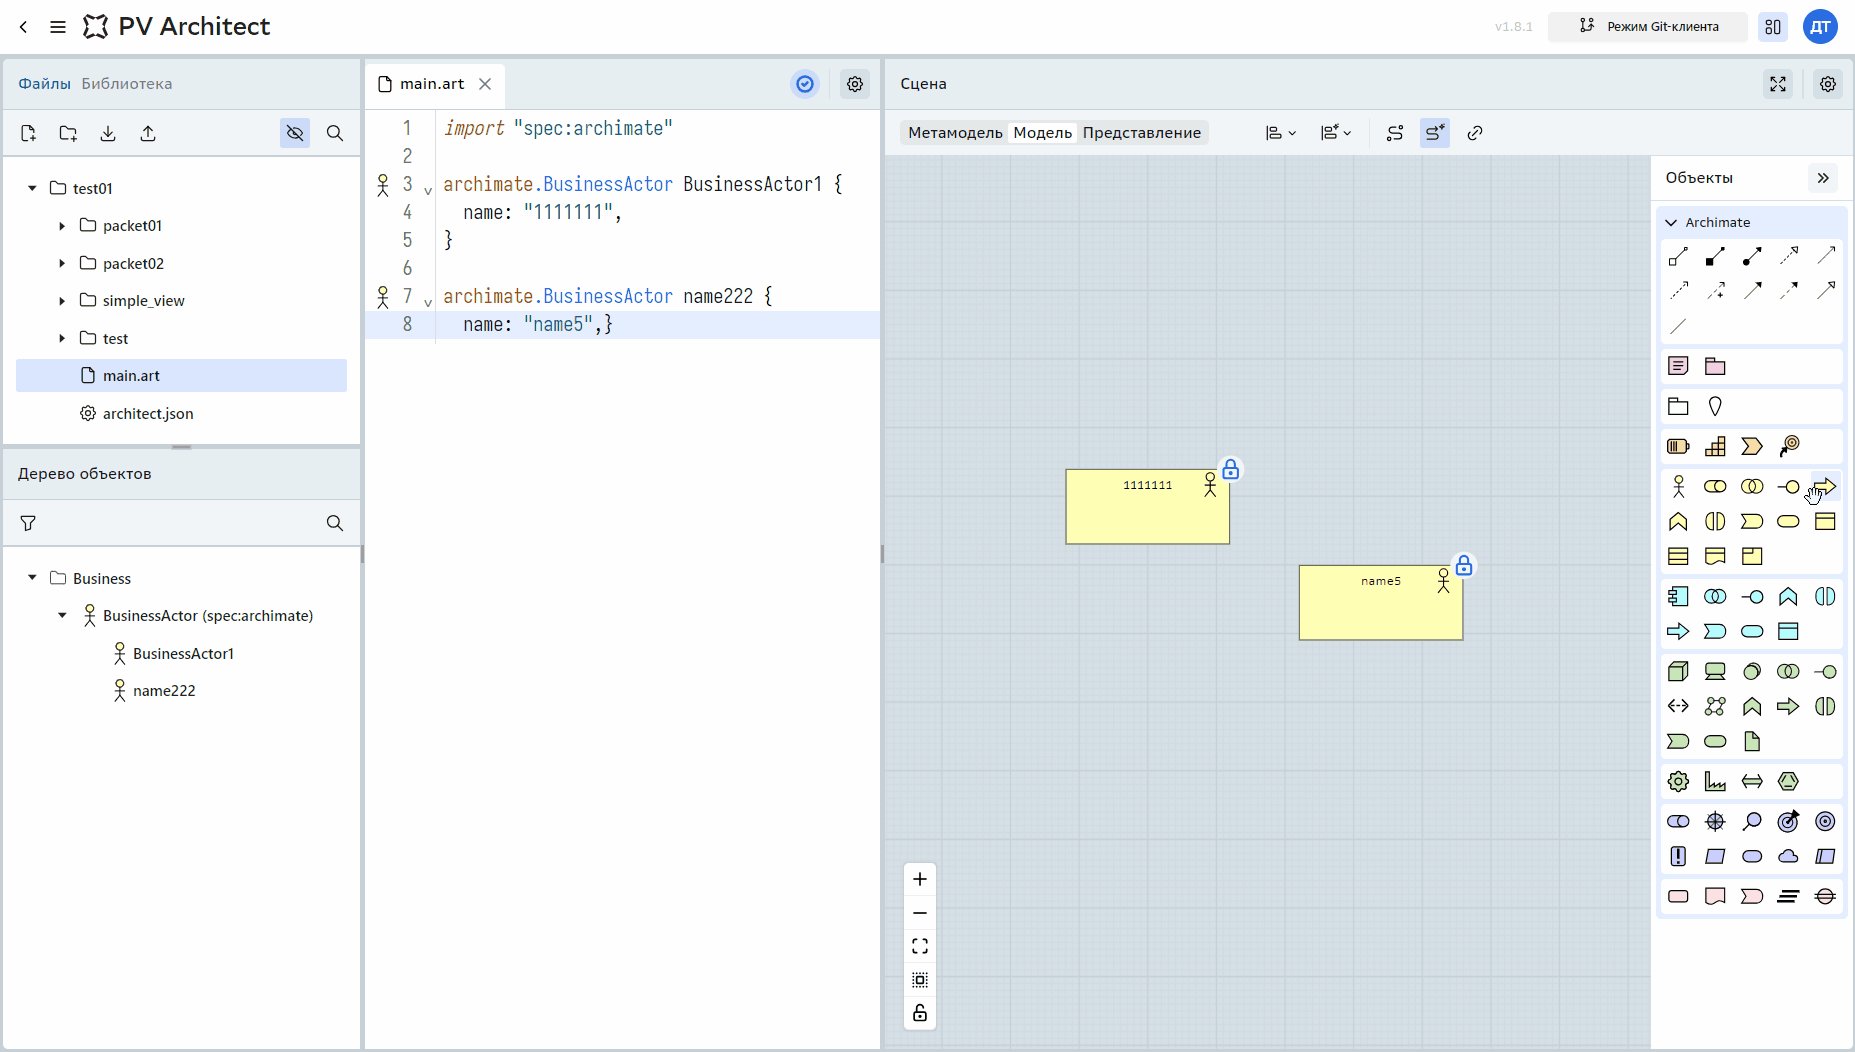The width and height of the screenshot is (1855, 1052).
Task: Open the main.art editor settings gear
Action: [855, 84]
